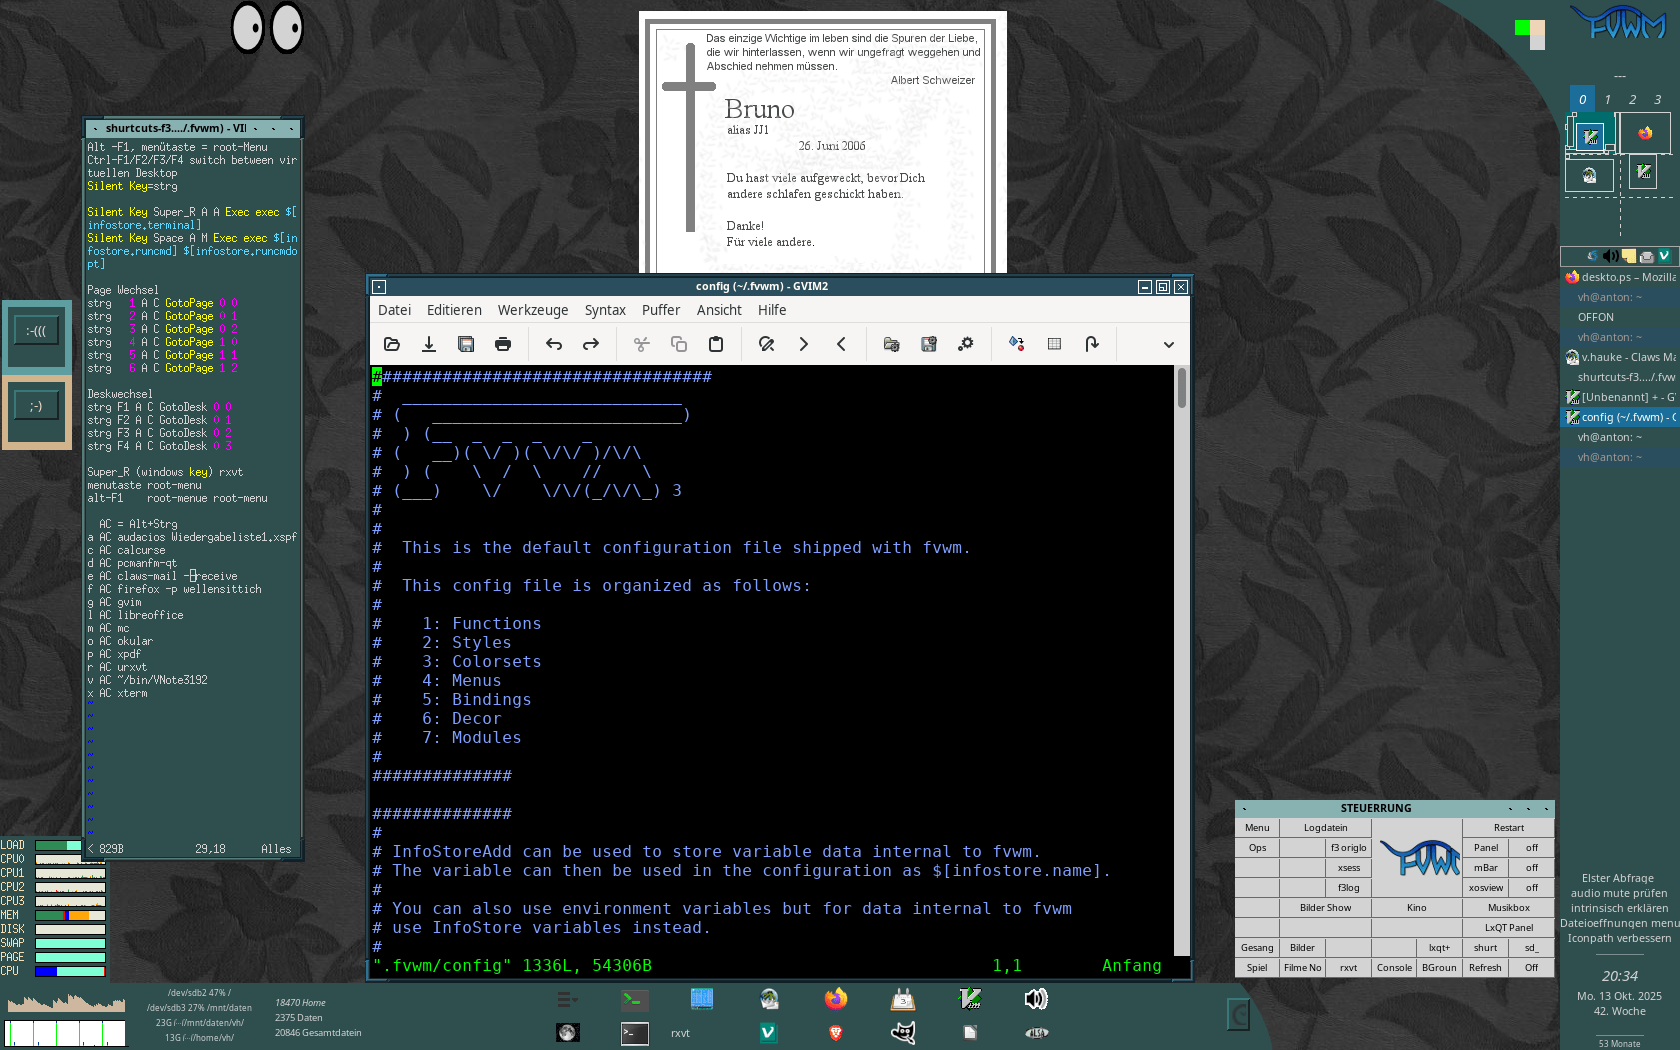1680x1050 pixels.
Task: Open the bottom panel menu dropdown icon
Action: click(x=567, y=999)
